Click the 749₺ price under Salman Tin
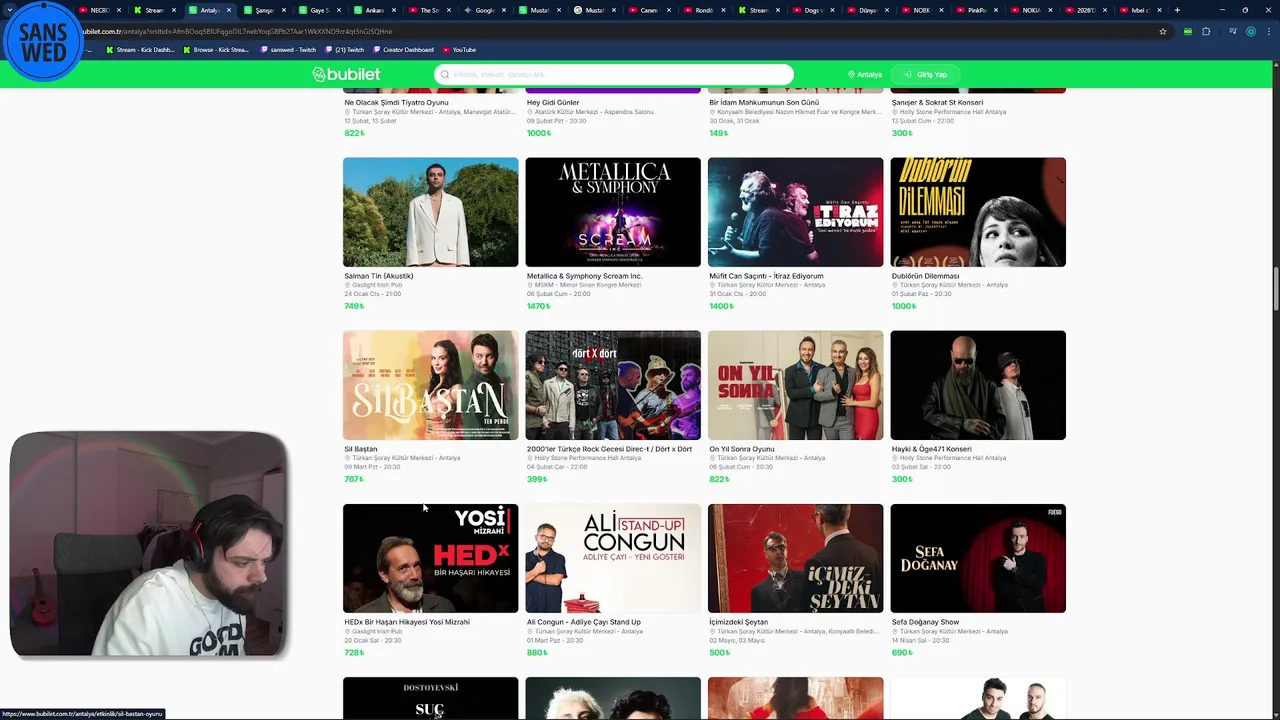This screenshot has height=720, width=1280. pyautogui.click(x=354, y=306)
